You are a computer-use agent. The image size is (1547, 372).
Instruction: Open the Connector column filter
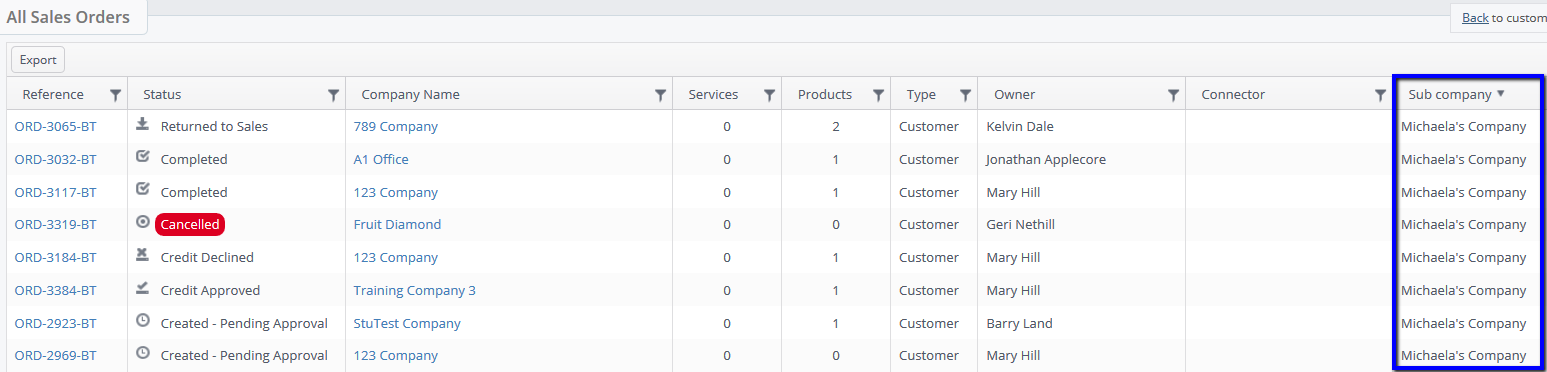(x=1381, y=95)
